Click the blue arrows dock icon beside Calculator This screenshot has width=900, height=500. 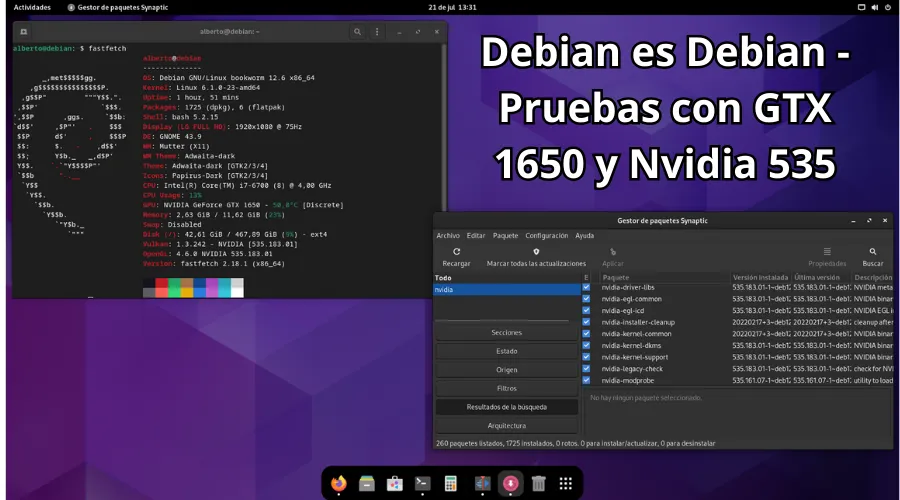click(x=482, y=483)
